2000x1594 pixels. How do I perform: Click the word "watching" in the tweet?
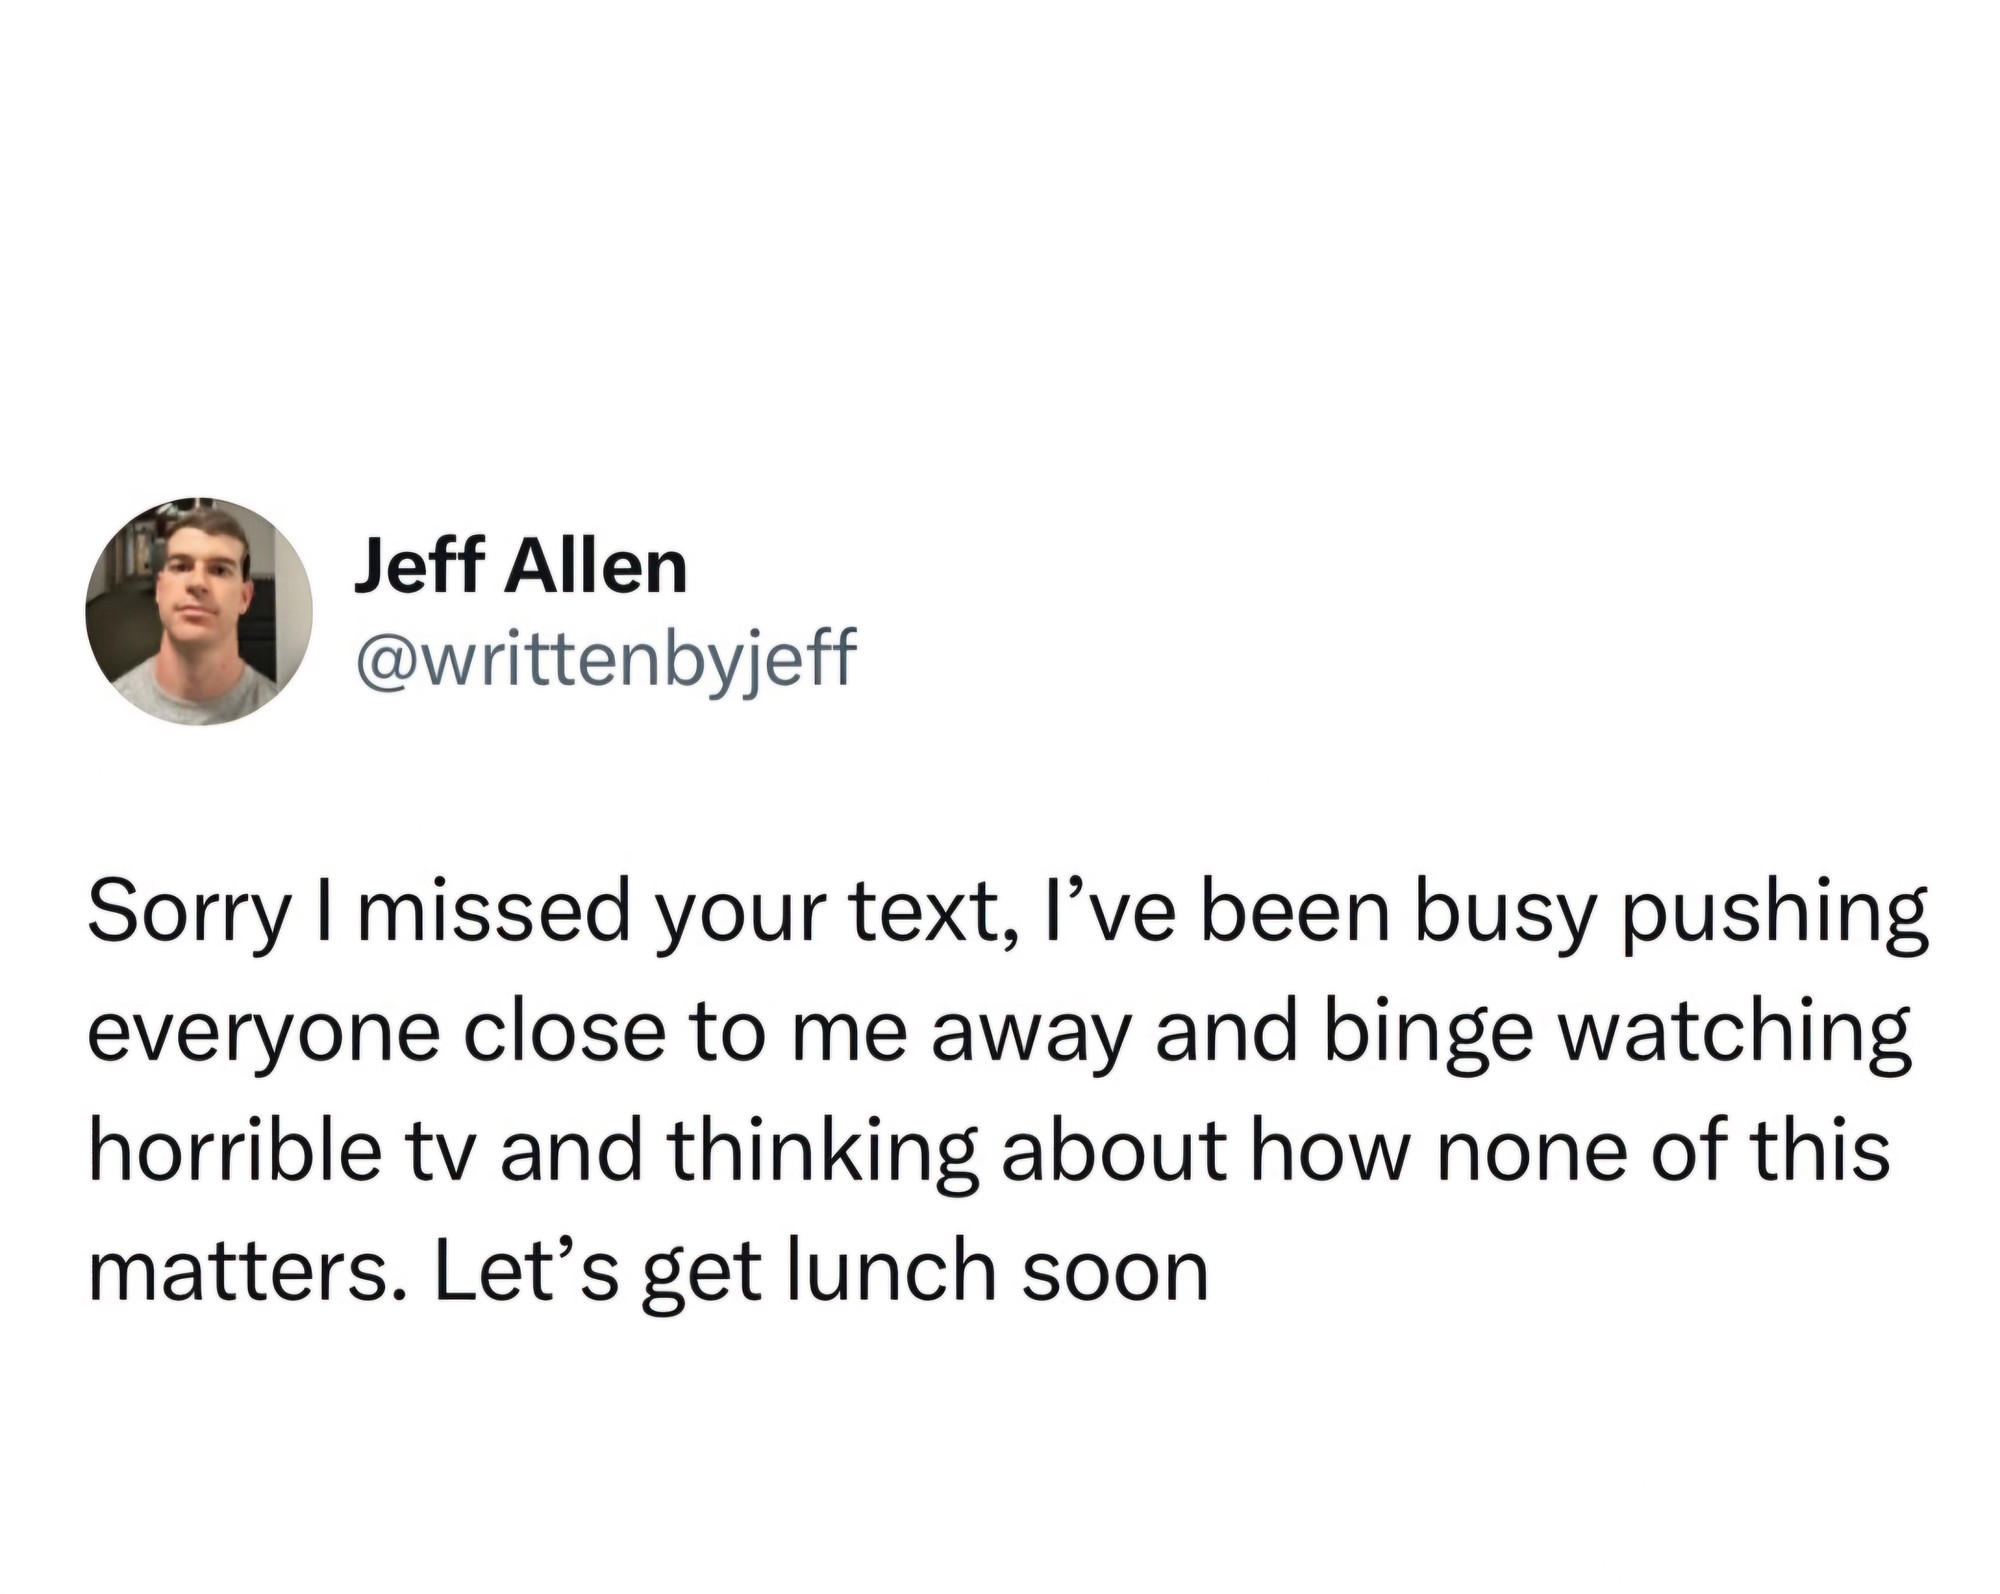[x=1735, y=1034]
